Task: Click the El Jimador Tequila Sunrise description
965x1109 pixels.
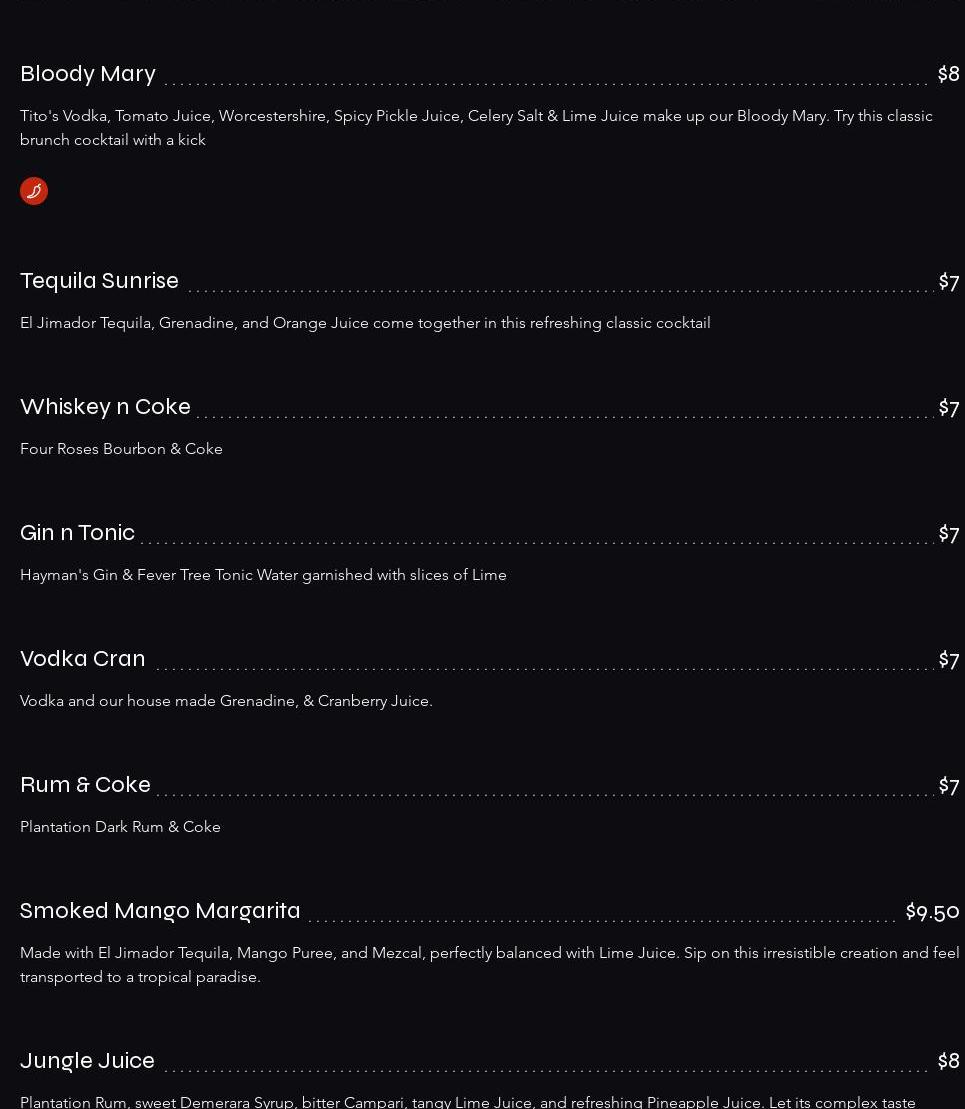Action: (365, 323)
